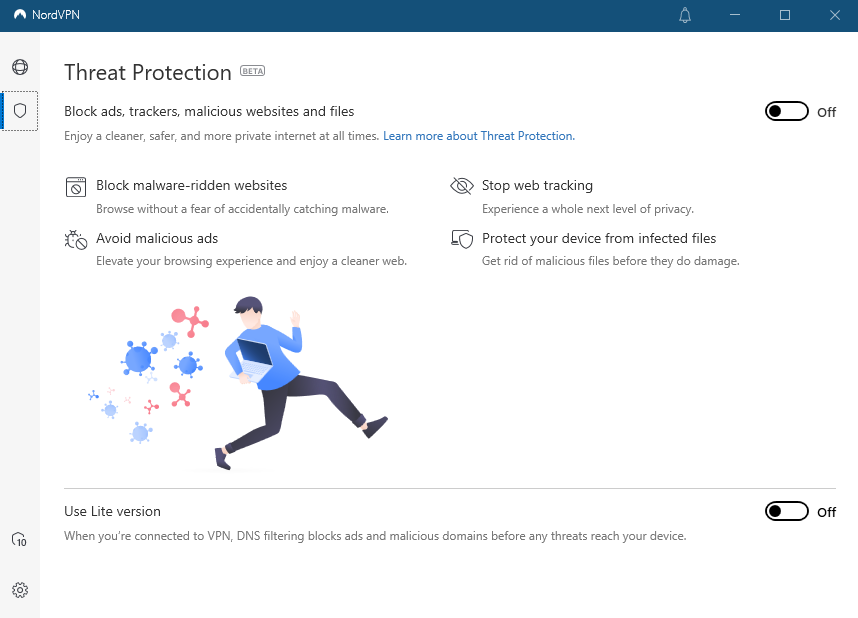This screenshot has width=858, height=618.
Task: Click the BETA badge next to the title
Action: pyautogui.click(x=252, y=70)
